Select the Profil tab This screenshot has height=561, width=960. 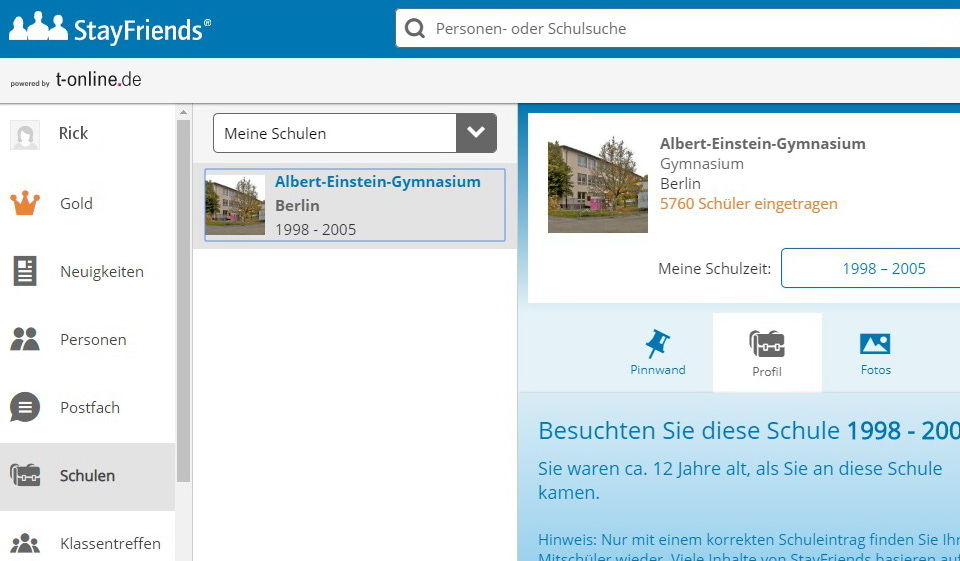[x=767, y=353]
